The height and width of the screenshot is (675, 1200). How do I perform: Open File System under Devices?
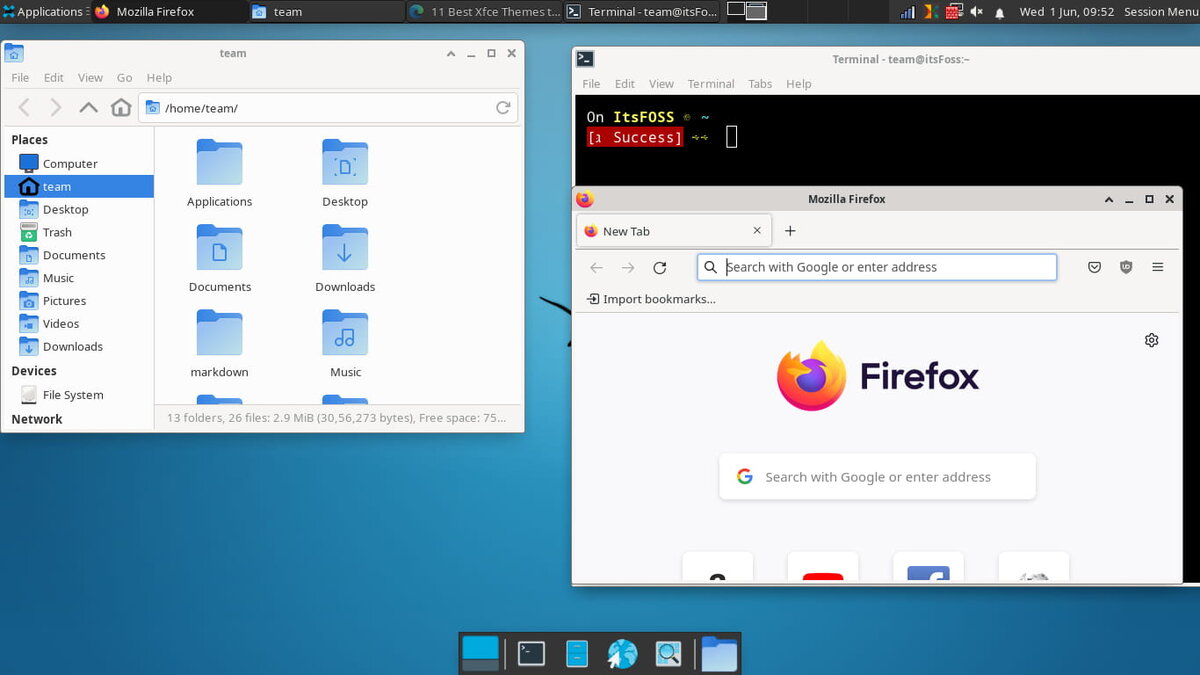click(x=79, y=395)
